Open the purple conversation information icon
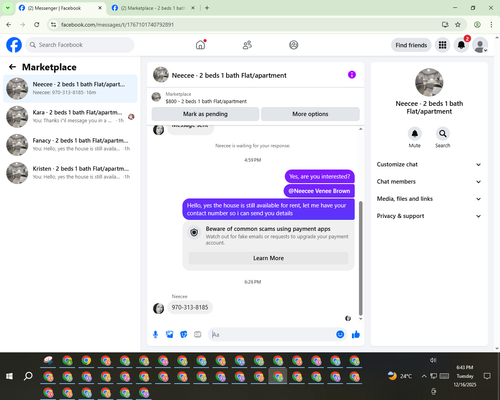Screen dimensions: 500x400 (352, 75)
